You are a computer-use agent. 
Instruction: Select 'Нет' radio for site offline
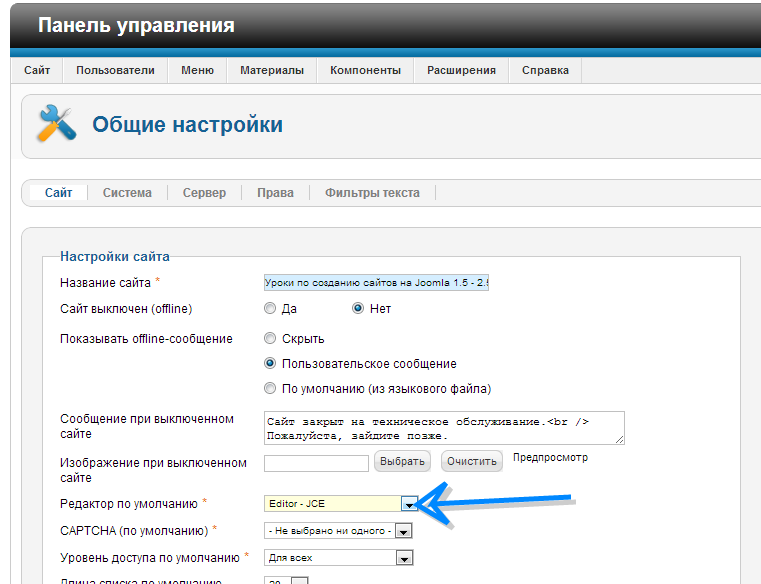pos(358,309)
